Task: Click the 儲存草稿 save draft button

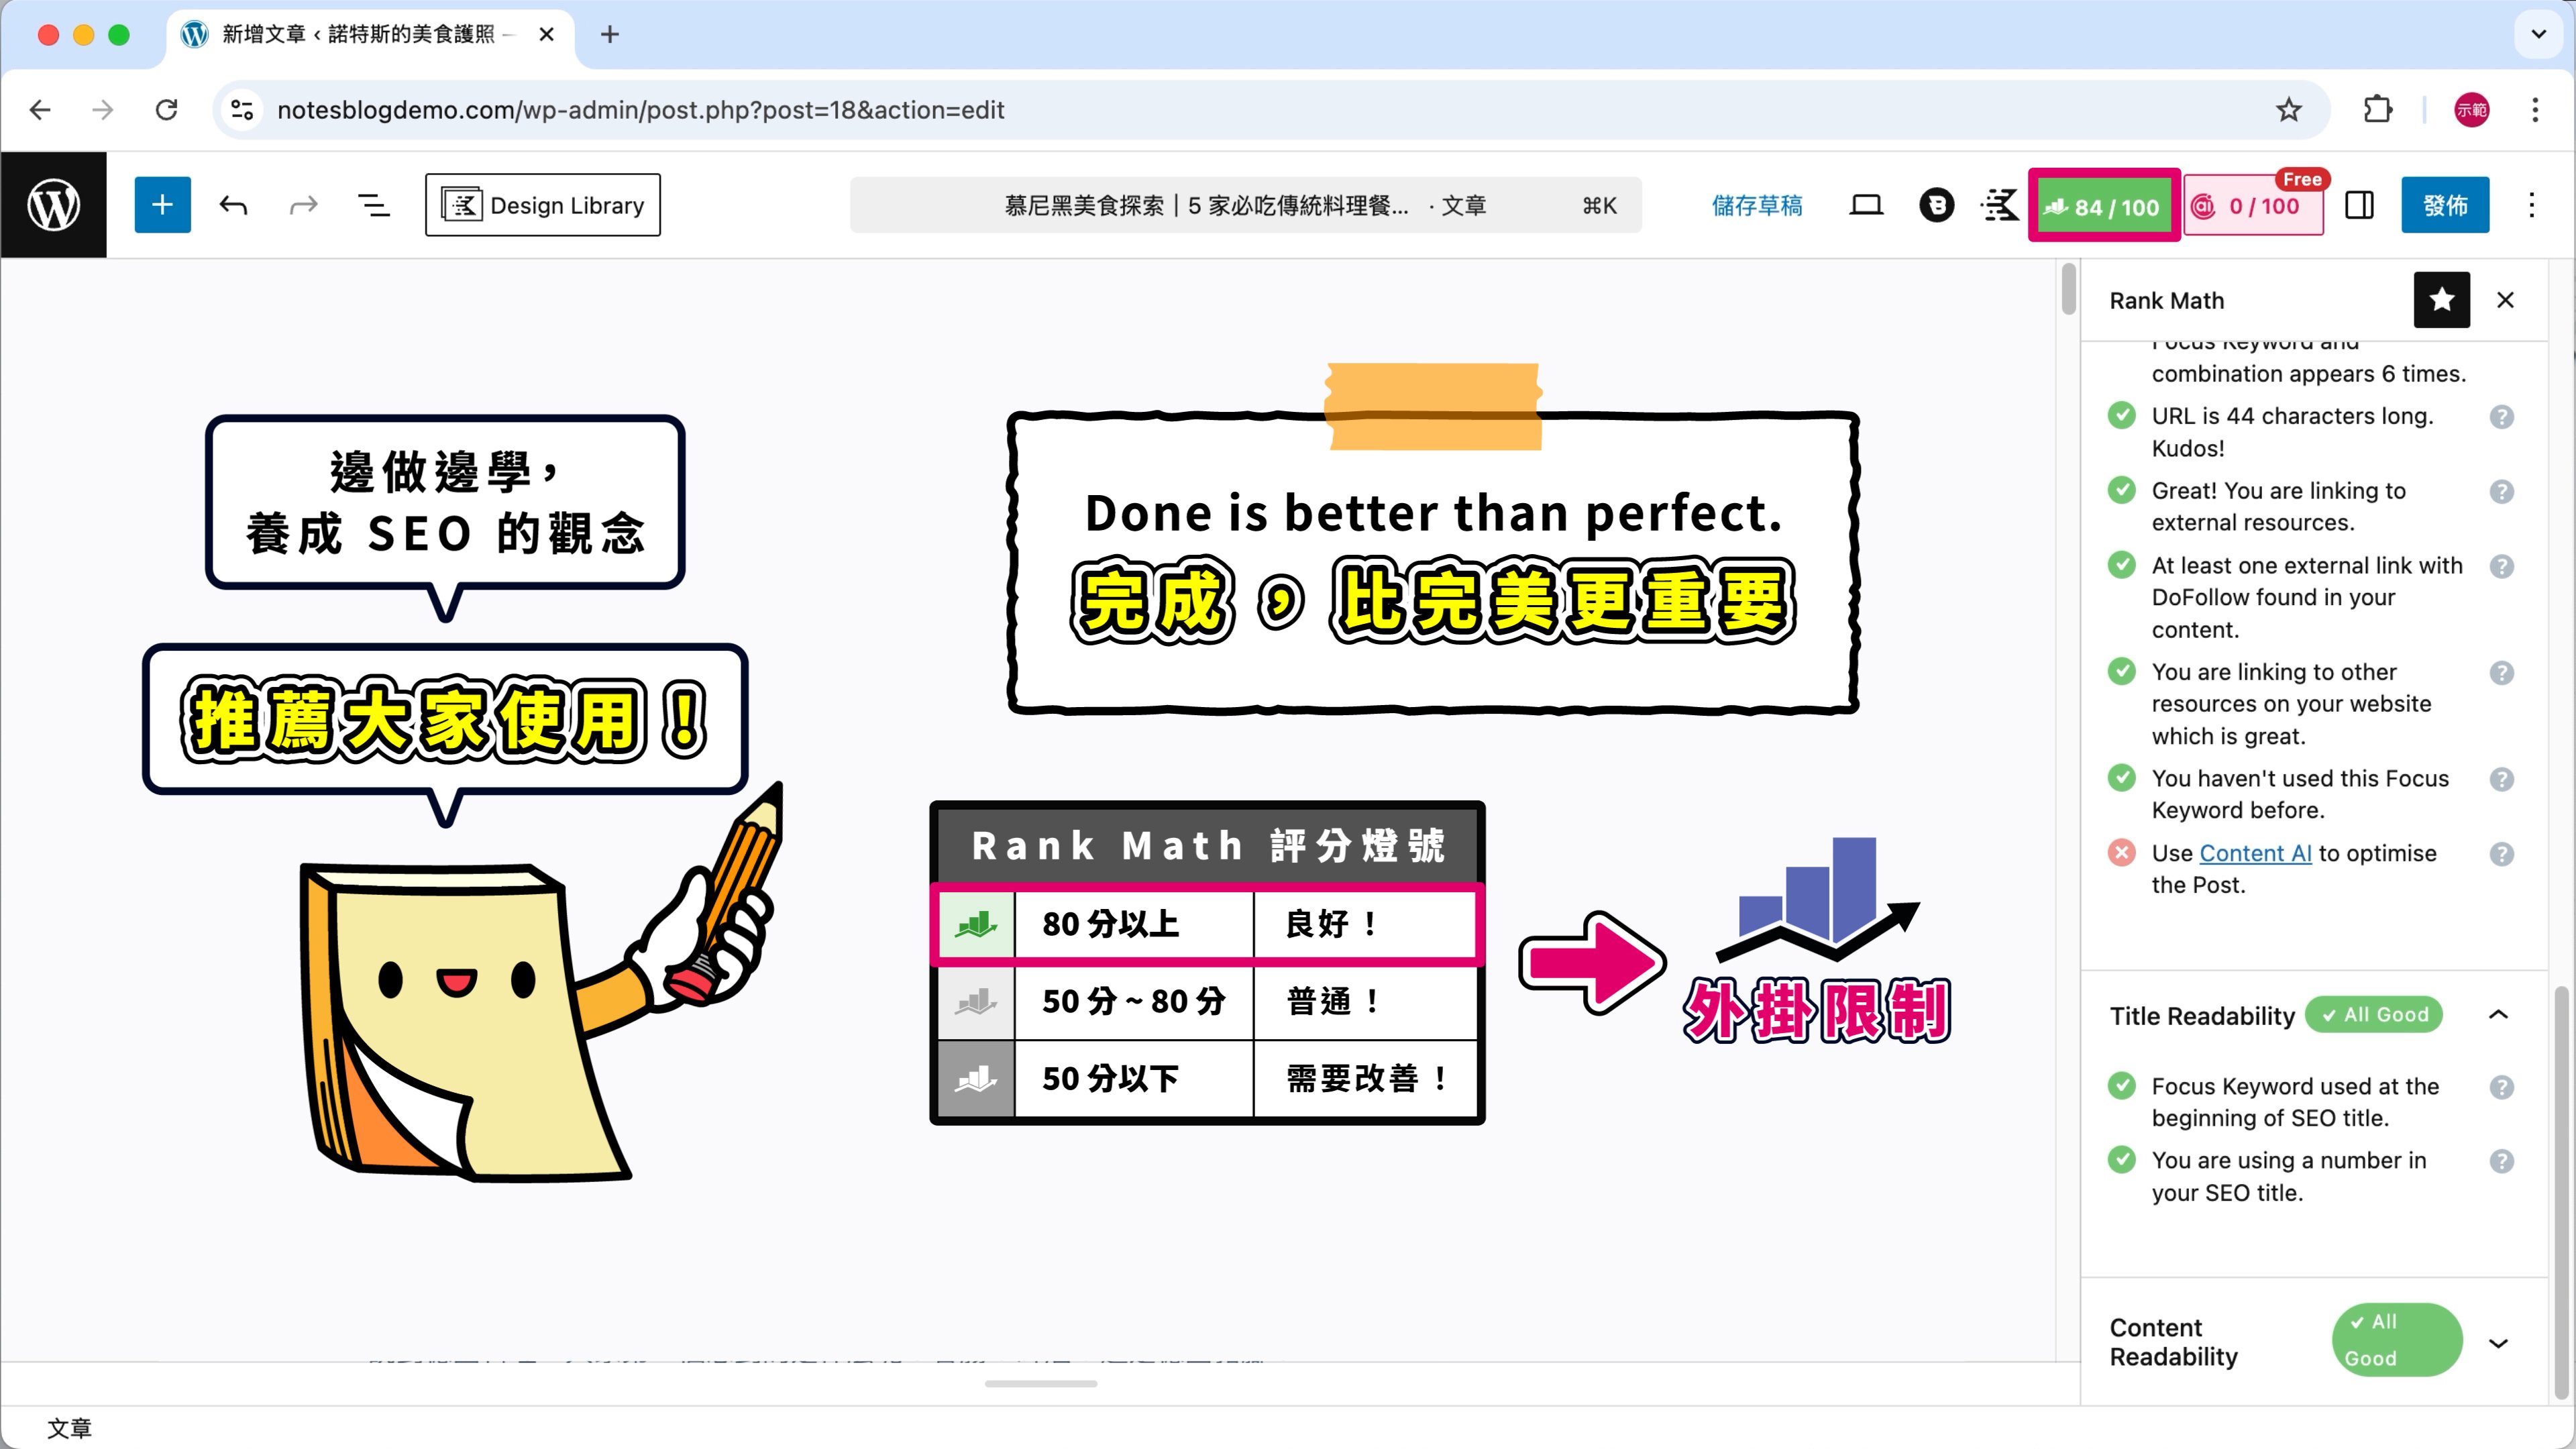Action: 1756,205
